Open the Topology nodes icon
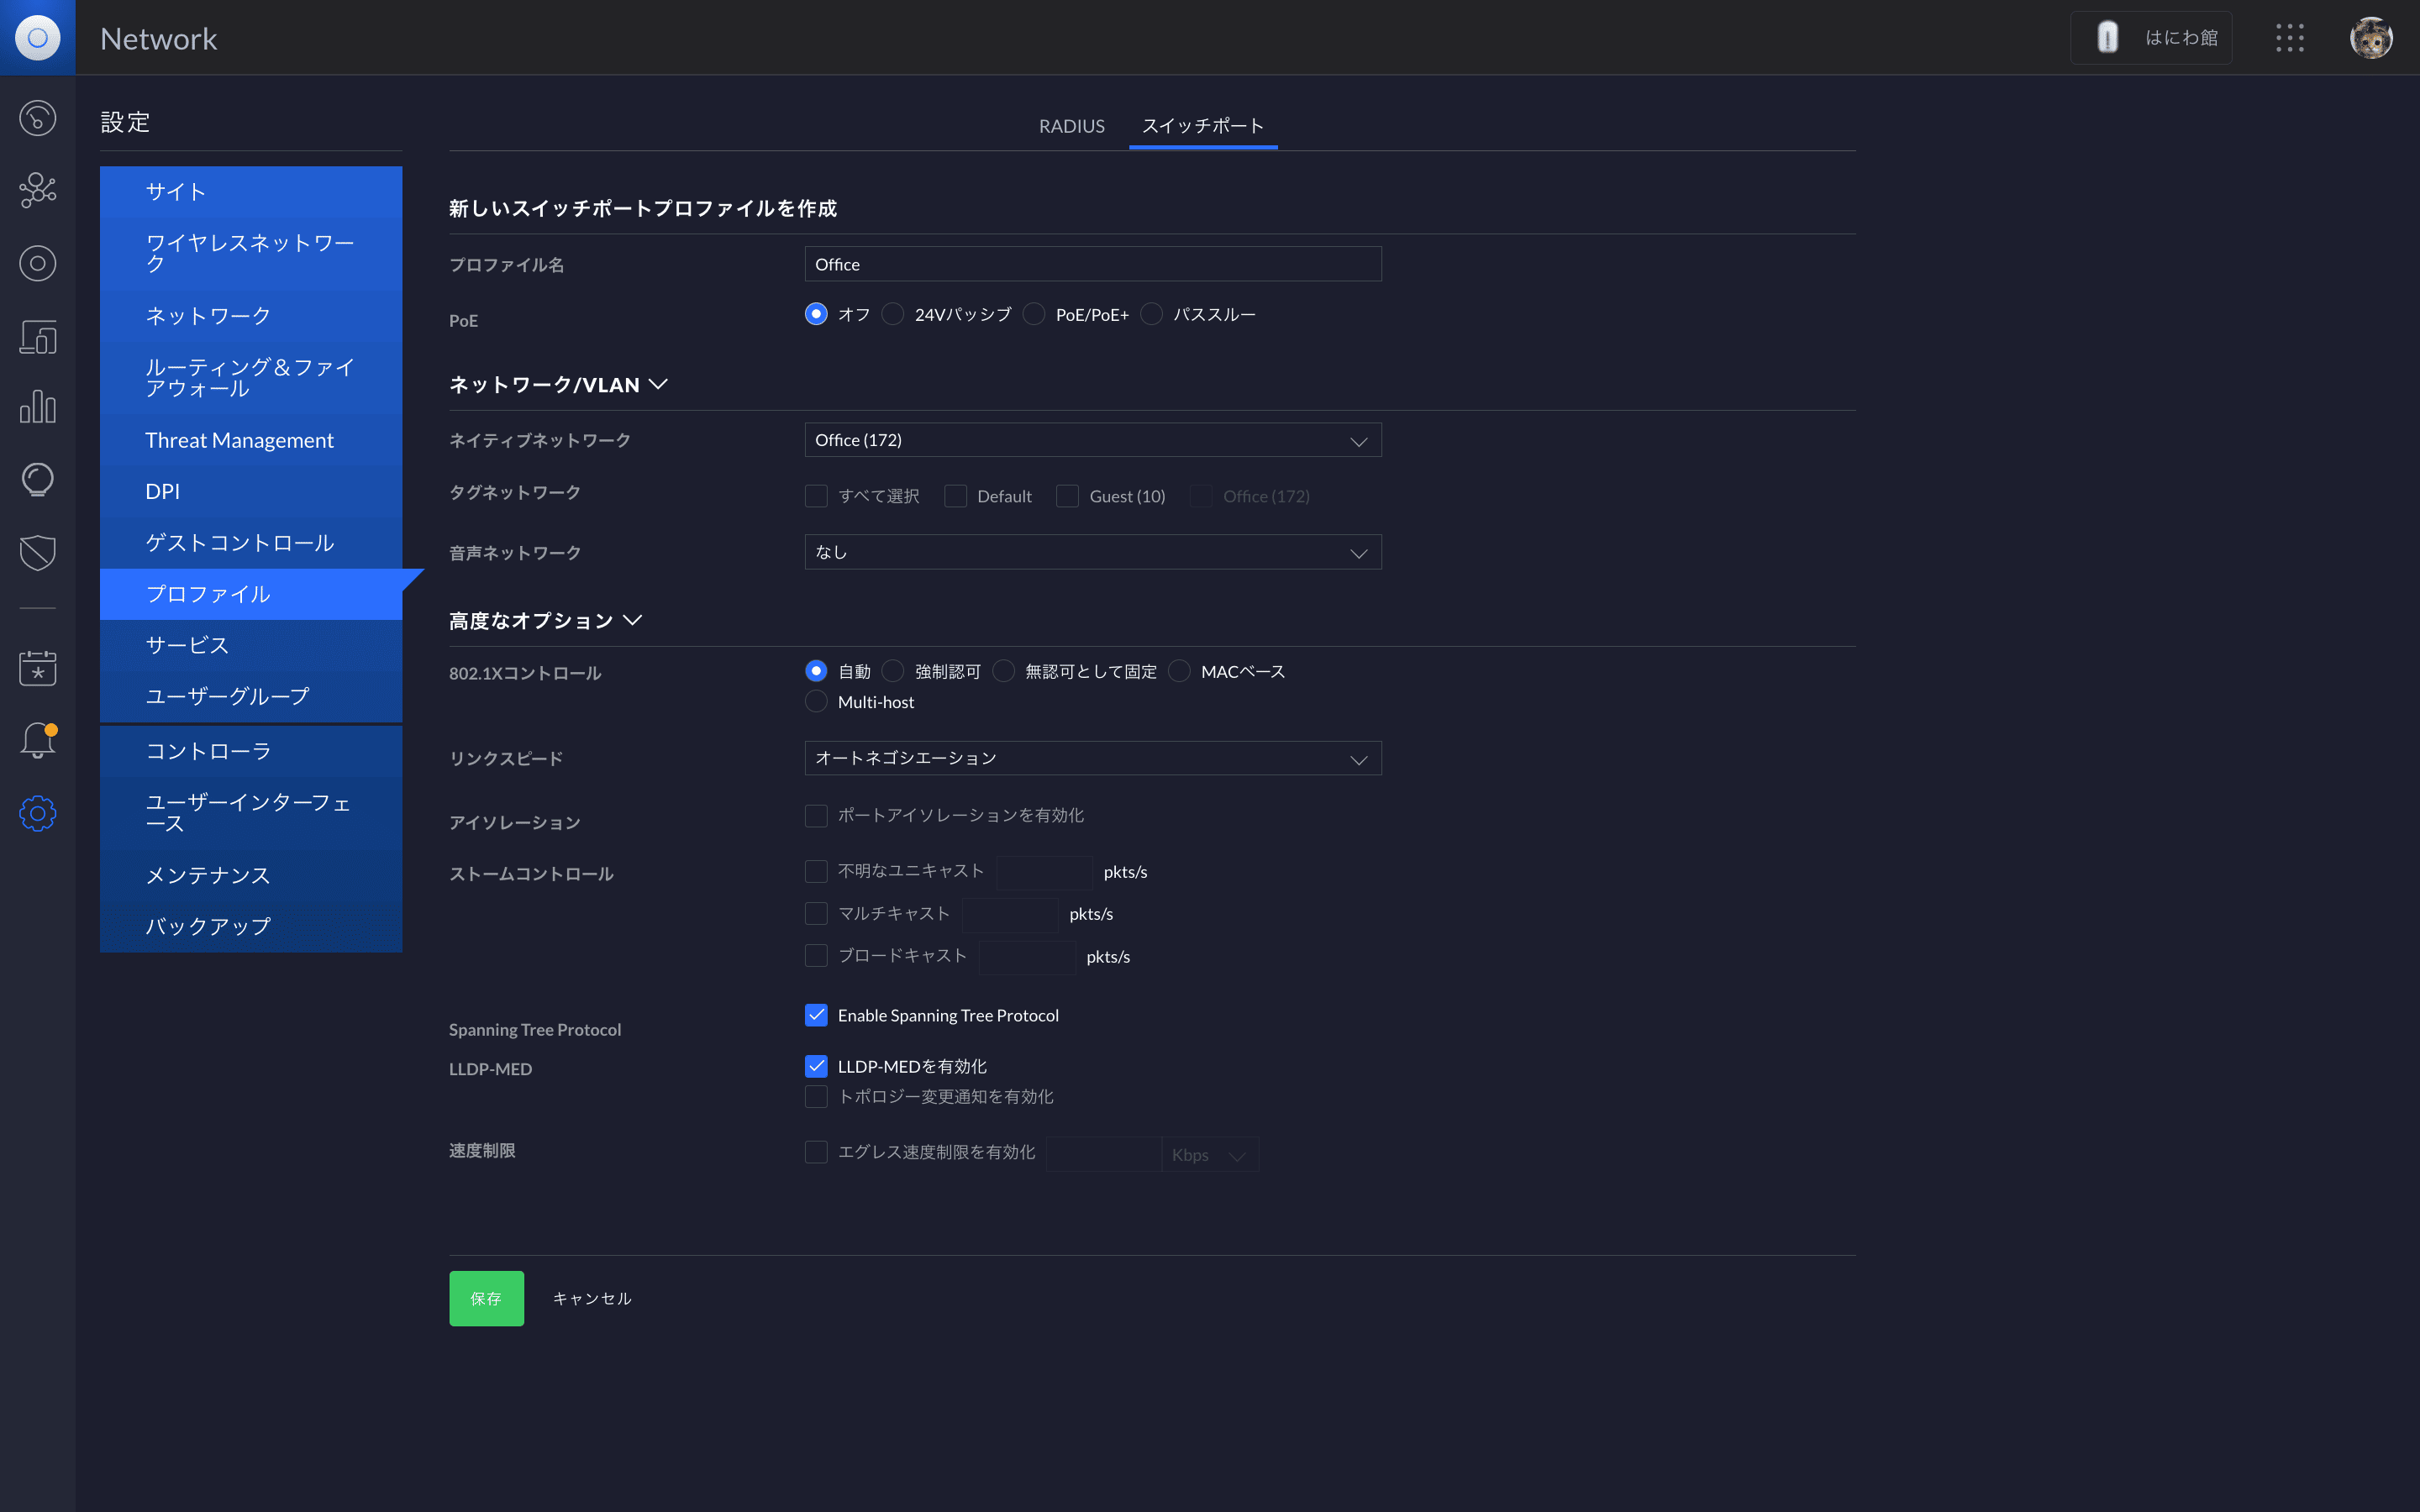 [37, 190]
